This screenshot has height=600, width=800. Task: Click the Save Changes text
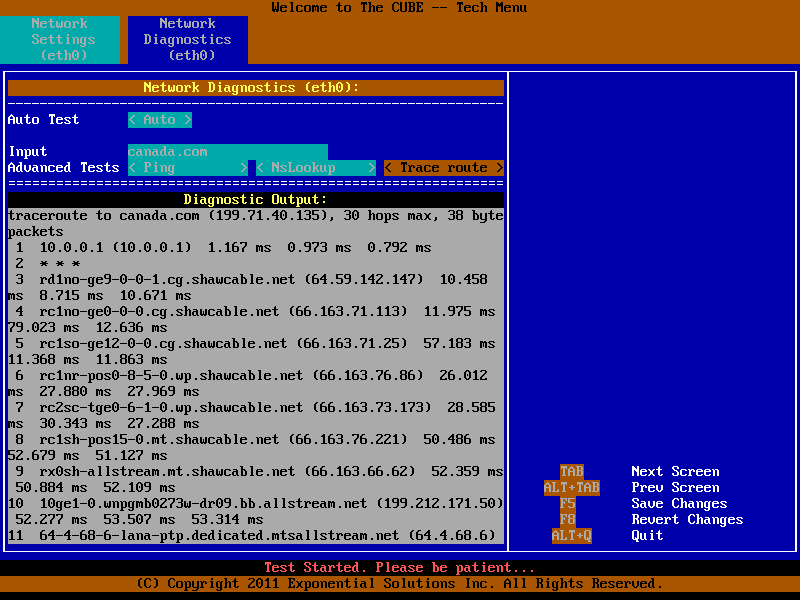pyautogui.click(x=679, y=504)
